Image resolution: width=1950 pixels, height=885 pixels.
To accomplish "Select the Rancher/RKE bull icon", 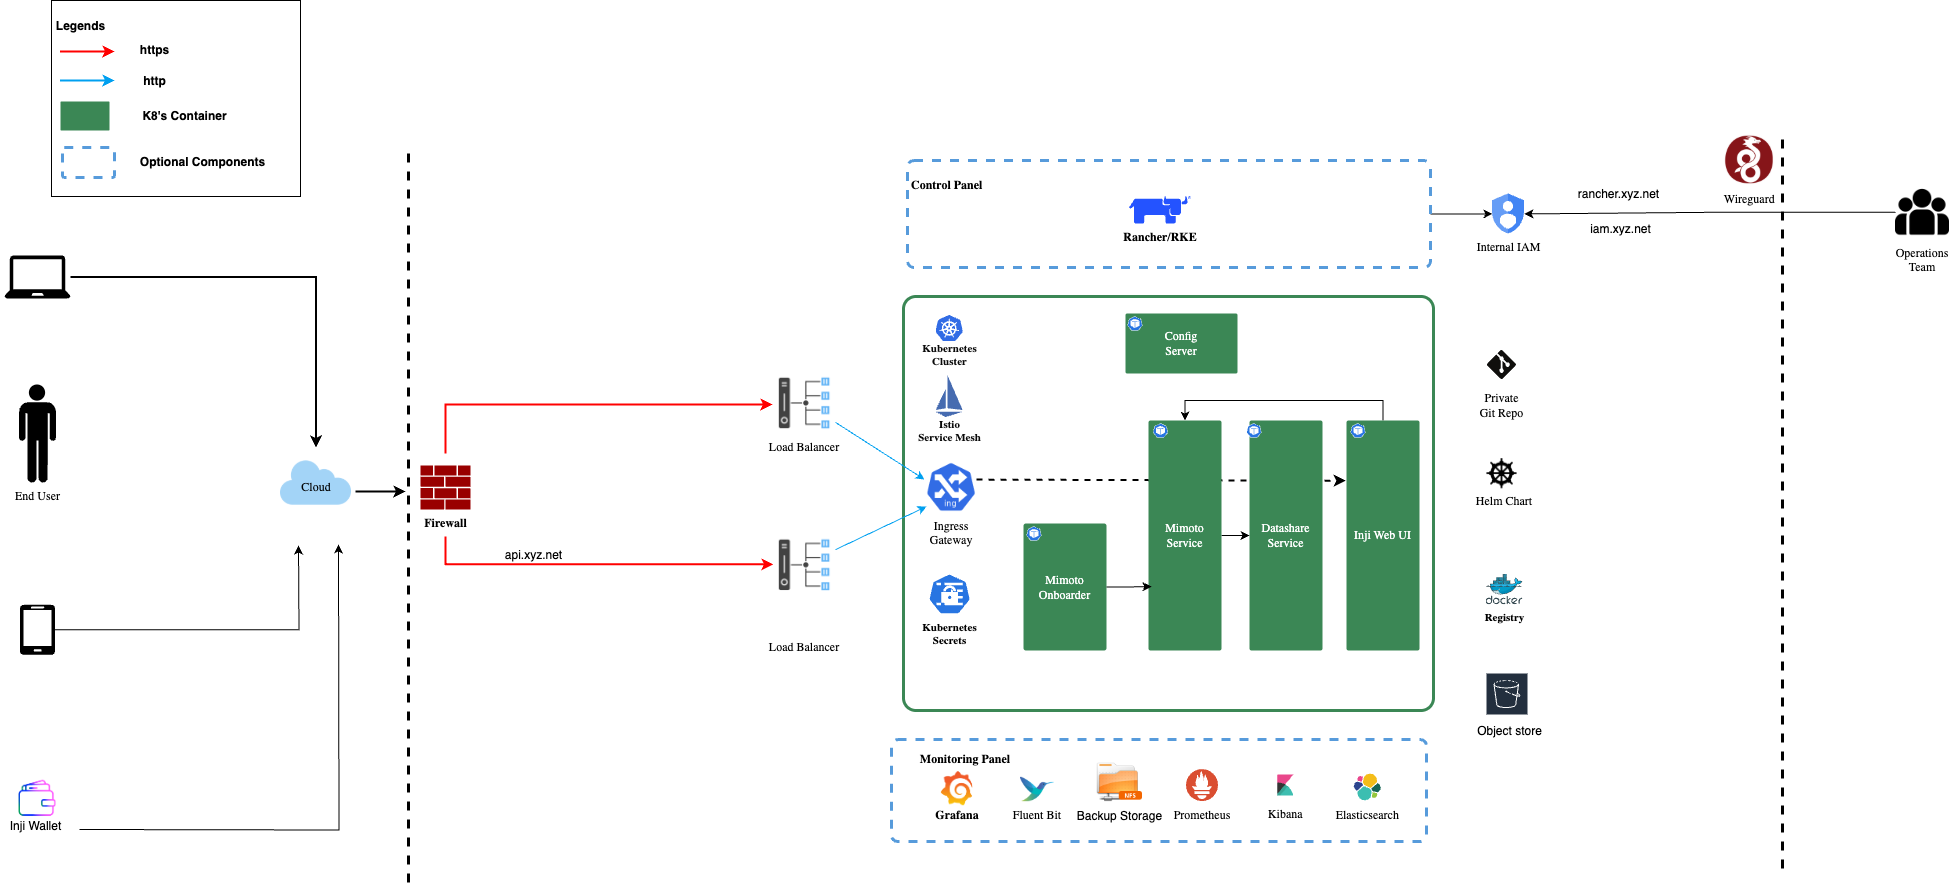I will pos(1159,210).
